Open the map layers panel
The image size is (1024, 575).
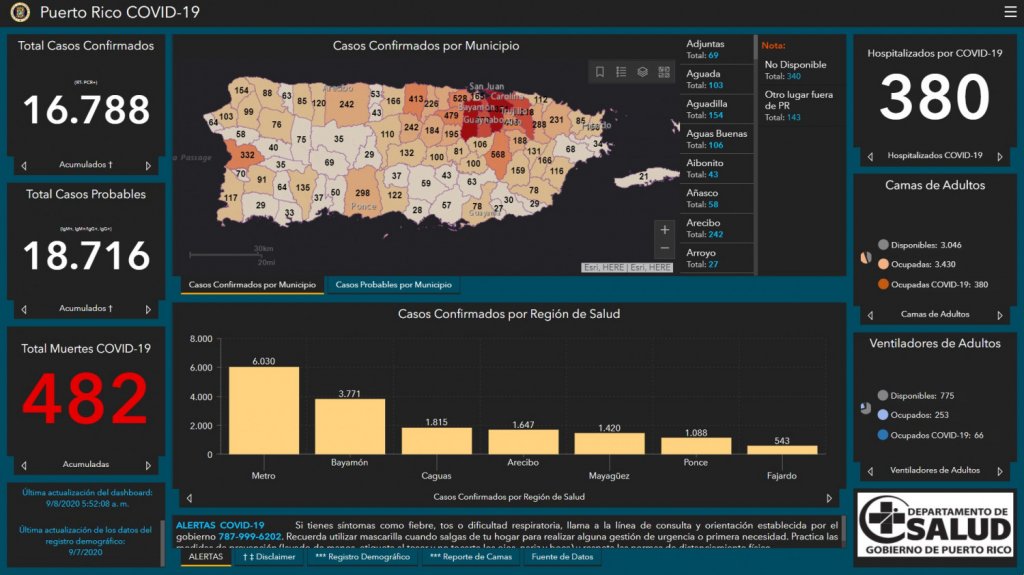pyautogui.click(x=642, y=72)
